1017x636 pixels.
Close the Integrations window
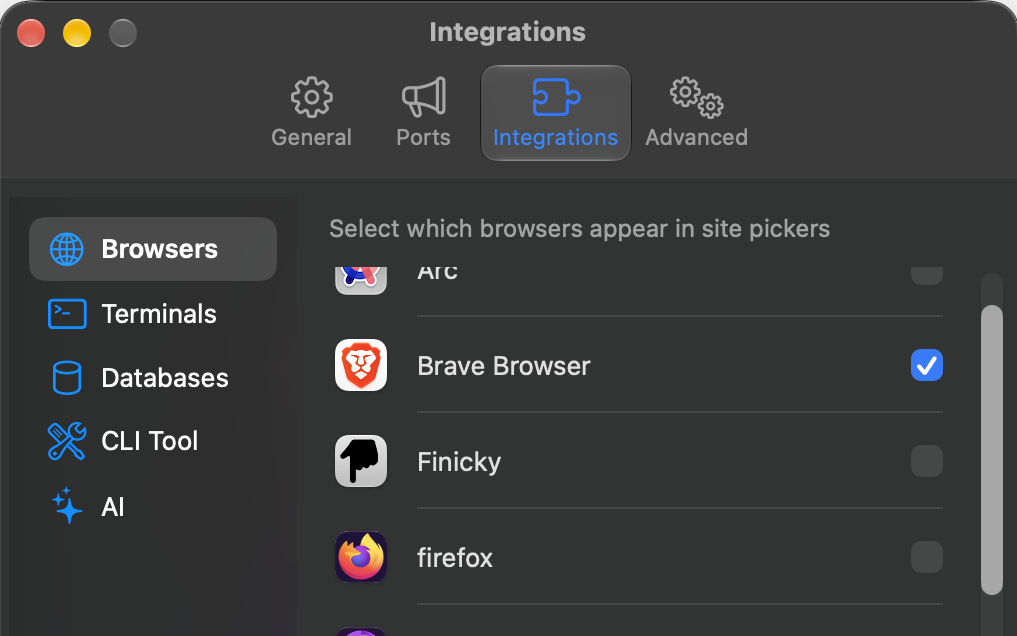coord(30,33)
